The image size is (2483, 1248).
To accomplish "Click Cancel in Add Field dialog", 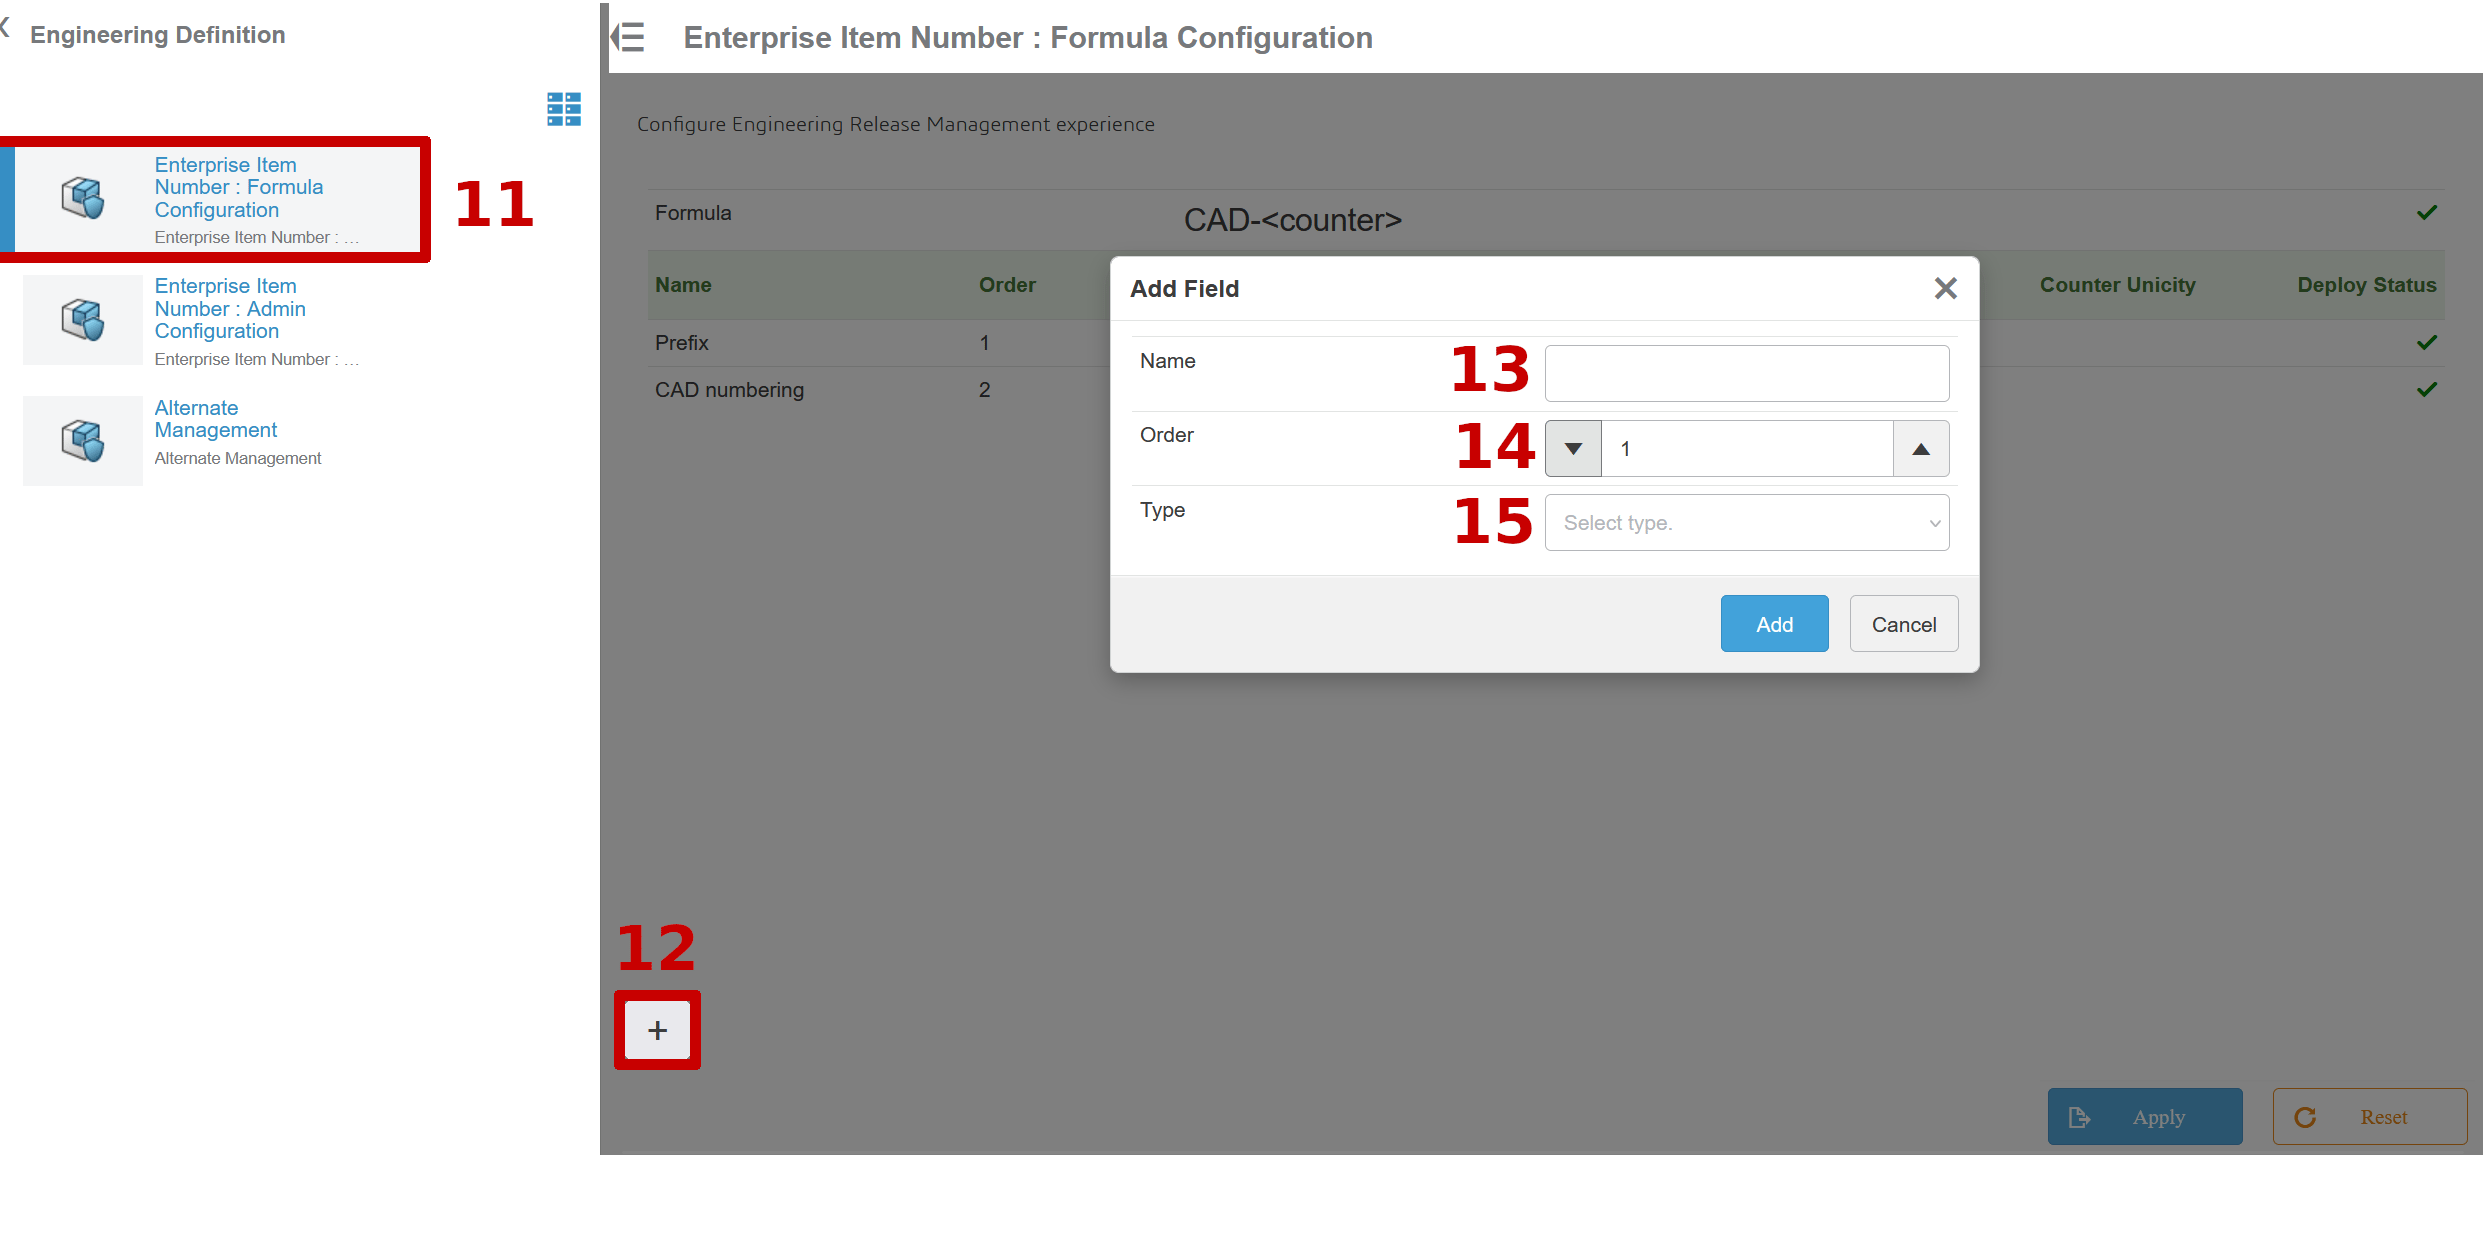I will point(1903,624).
